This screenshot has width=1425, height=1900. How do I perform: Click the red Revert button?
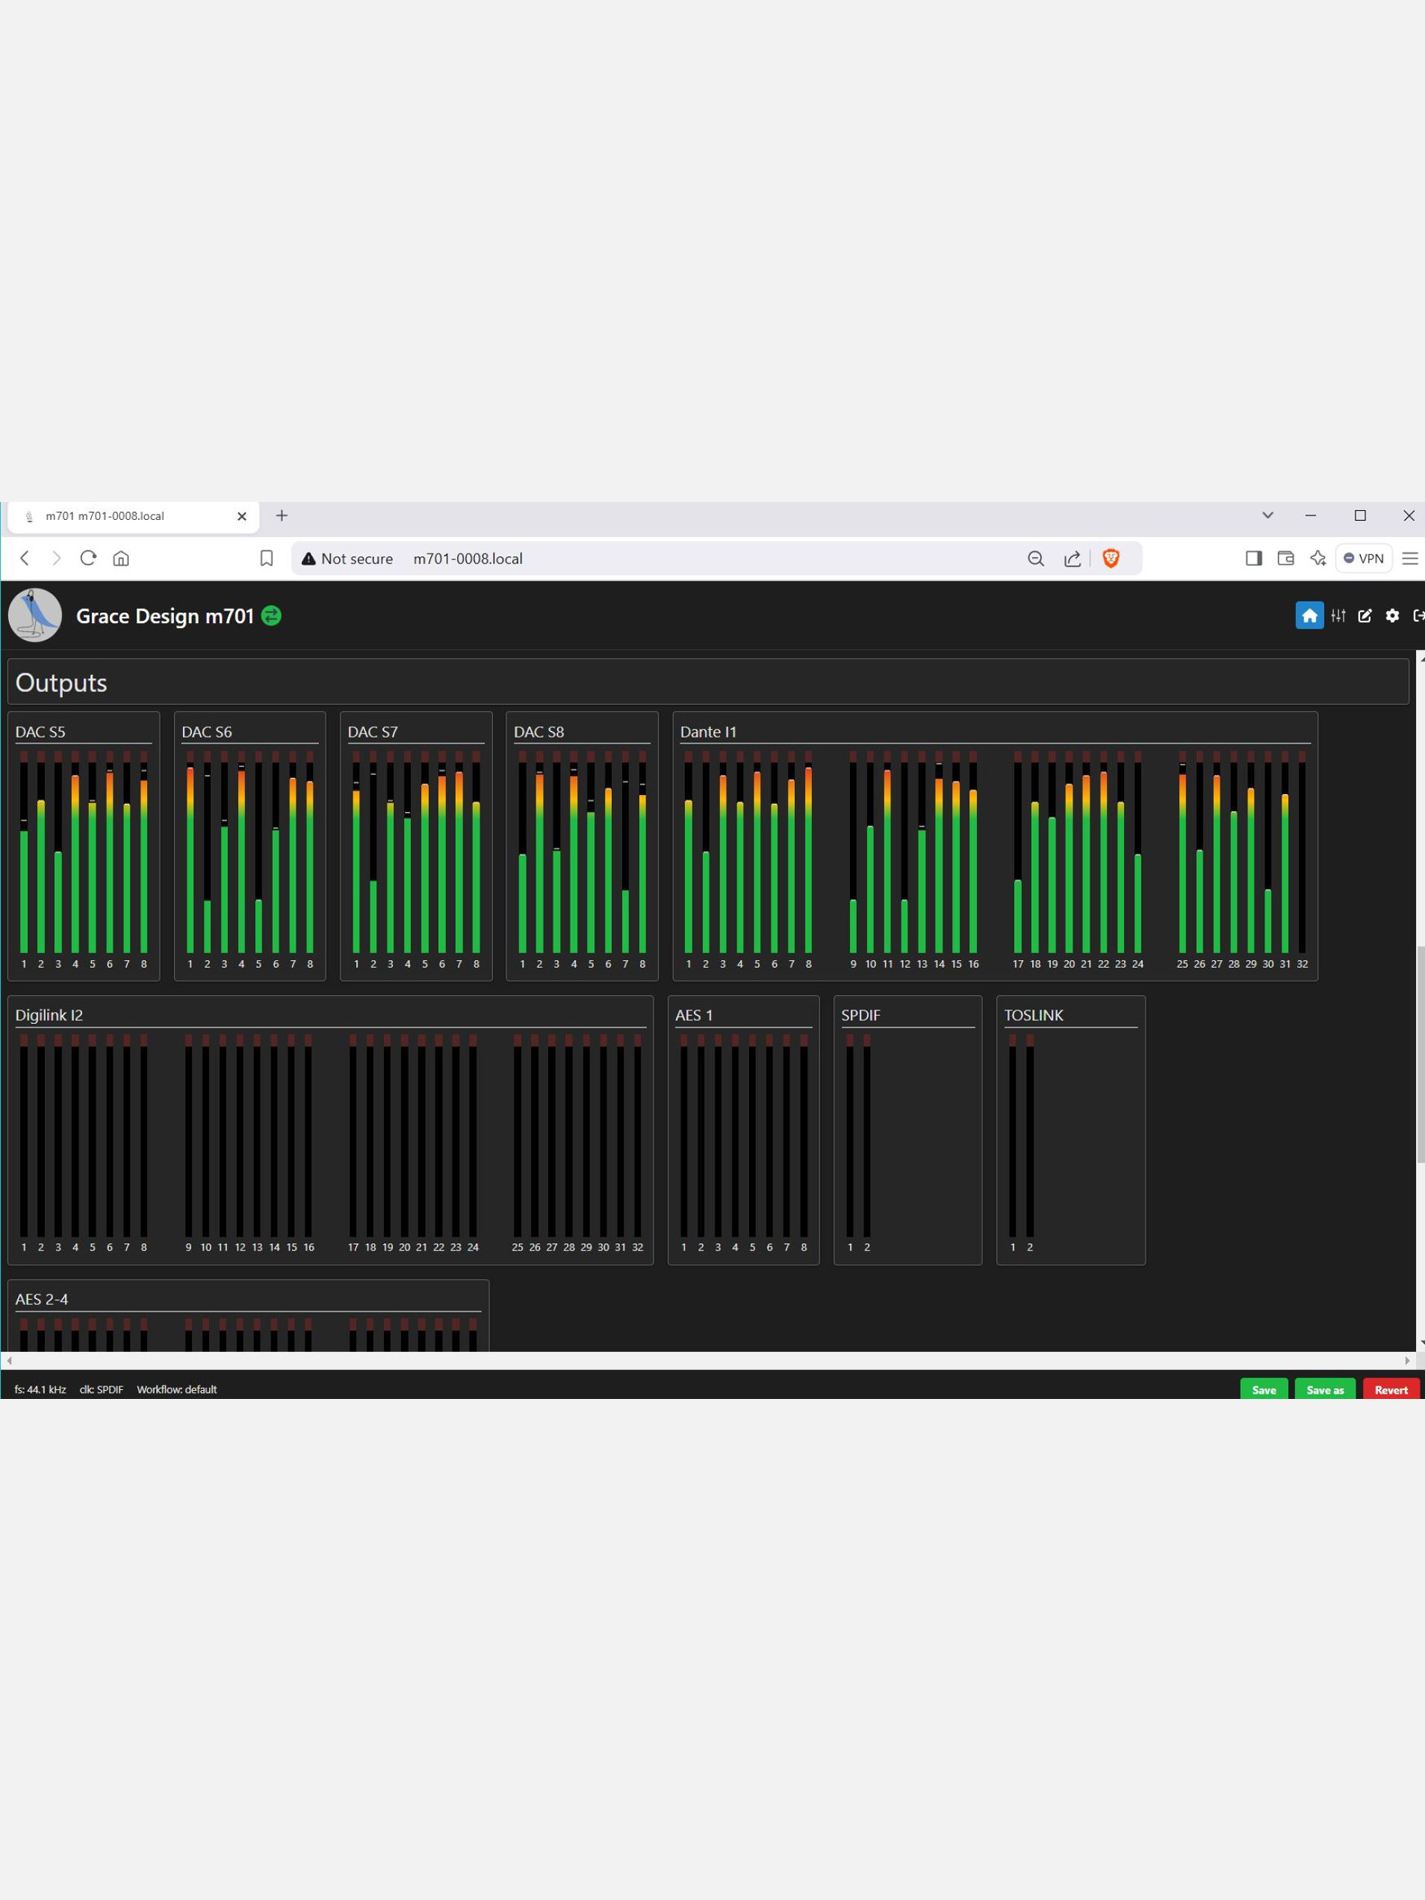pos(1391,1390)
